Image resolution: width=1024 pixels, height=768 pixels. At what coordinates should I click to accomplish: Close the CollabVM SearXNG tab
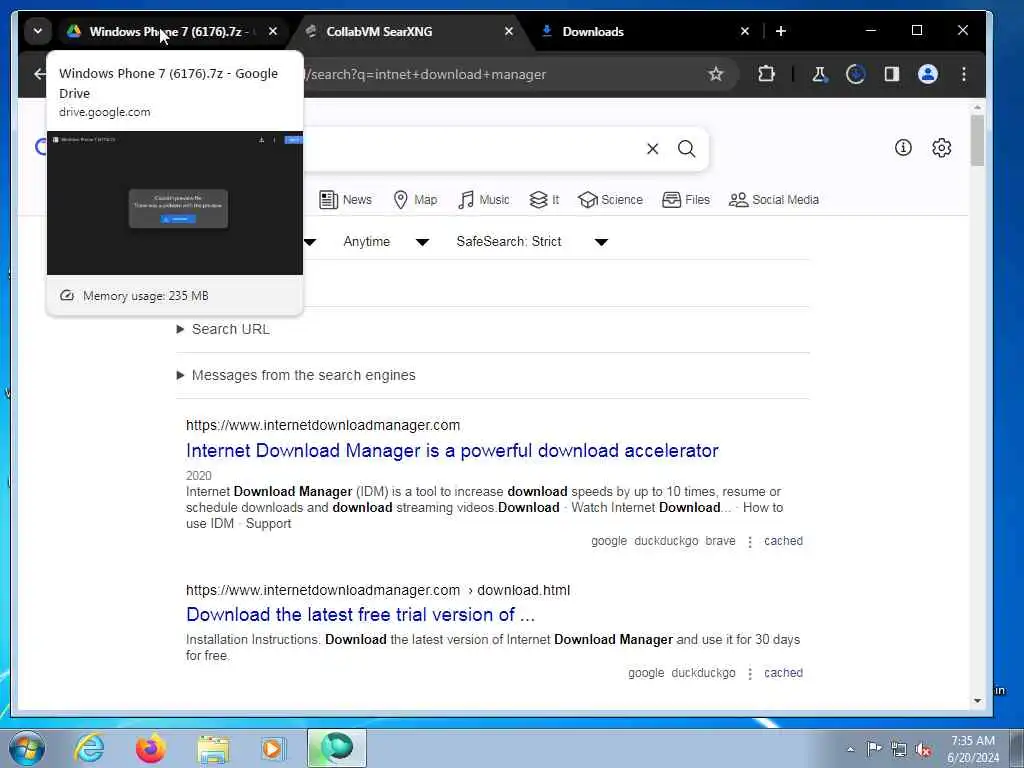coord(509,31)
